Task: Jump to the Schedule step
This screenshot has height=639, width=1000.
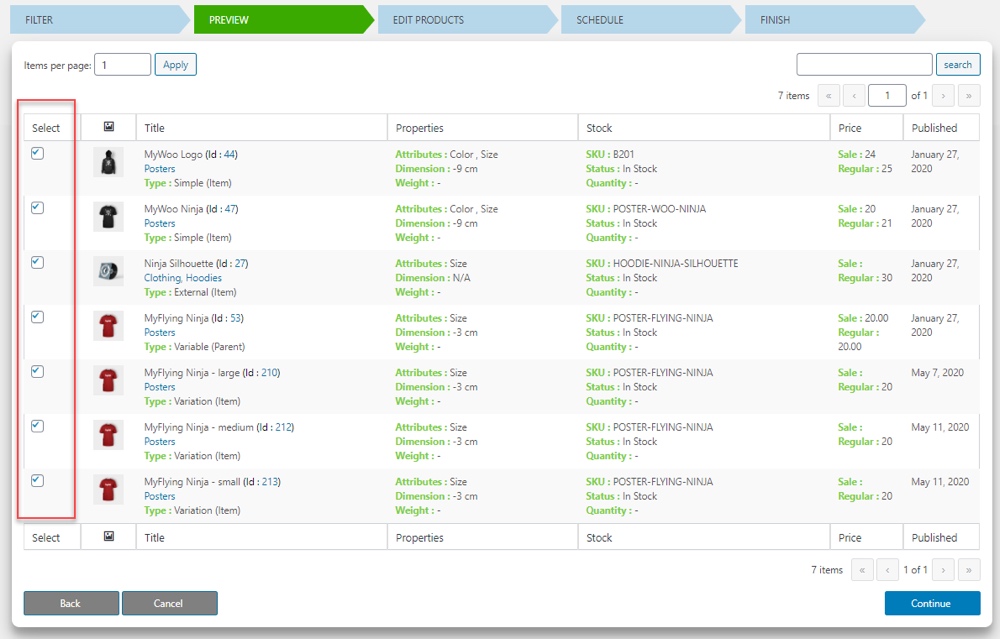Action: pos(646,20)
